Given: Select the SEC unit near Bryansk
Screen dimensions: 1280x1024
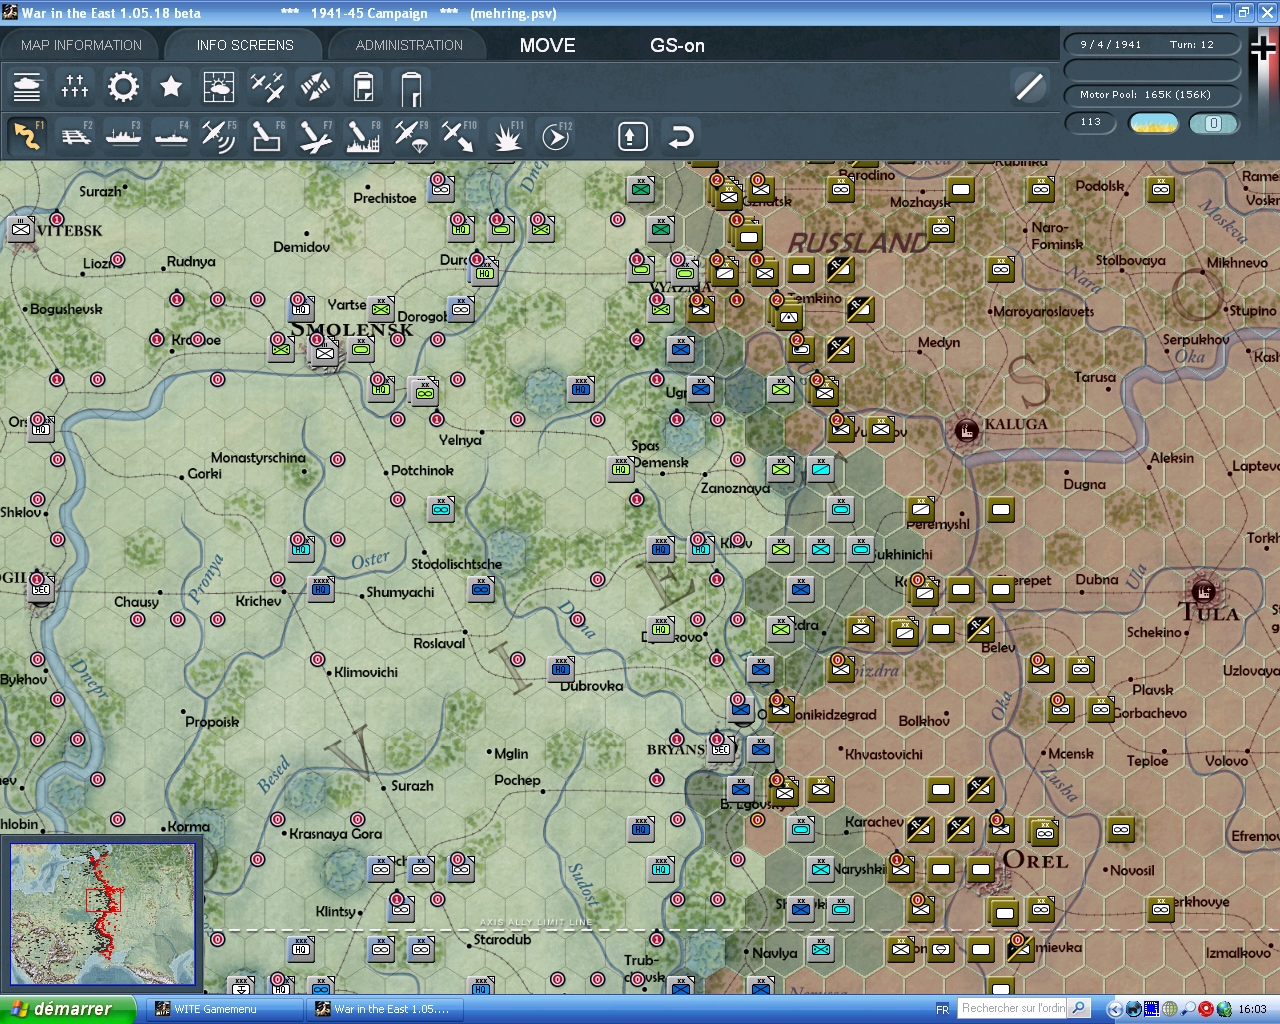Looking at the screenshot, I should (721, 749).
